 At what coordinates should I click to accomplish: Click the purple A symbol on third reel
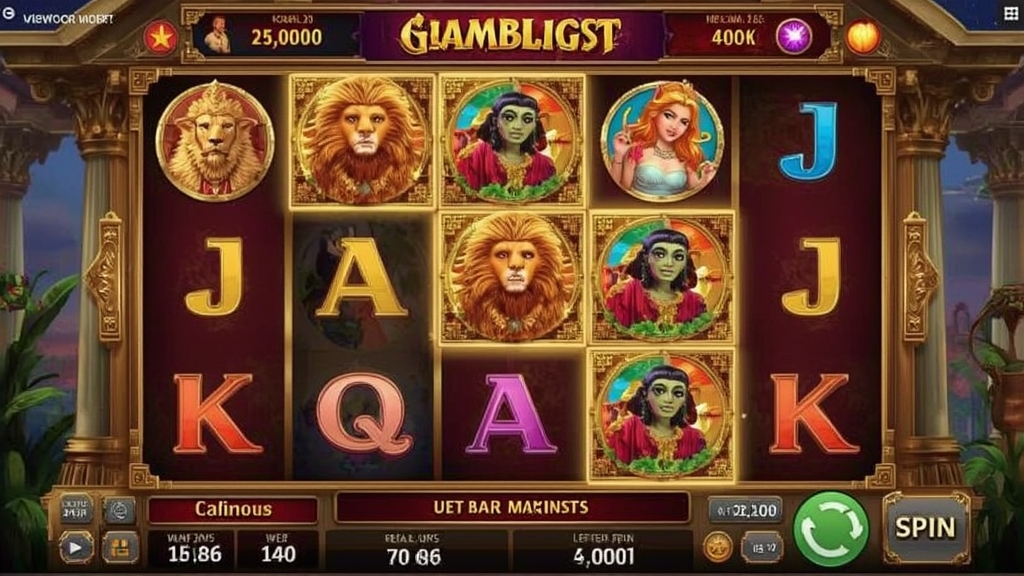pyautogui.click(x=511, y=415)
